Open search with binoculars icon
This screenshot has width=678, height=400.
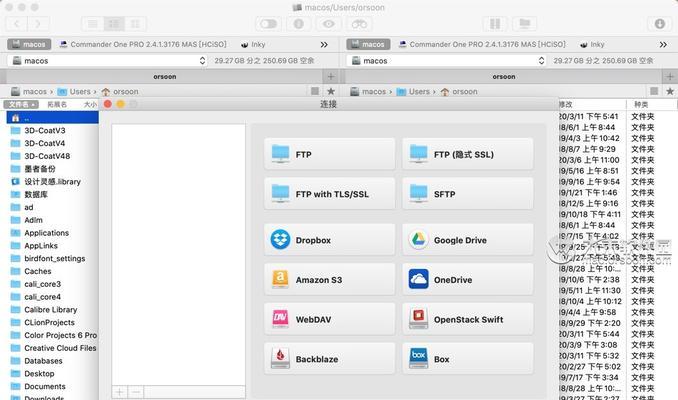click(359, 24)
